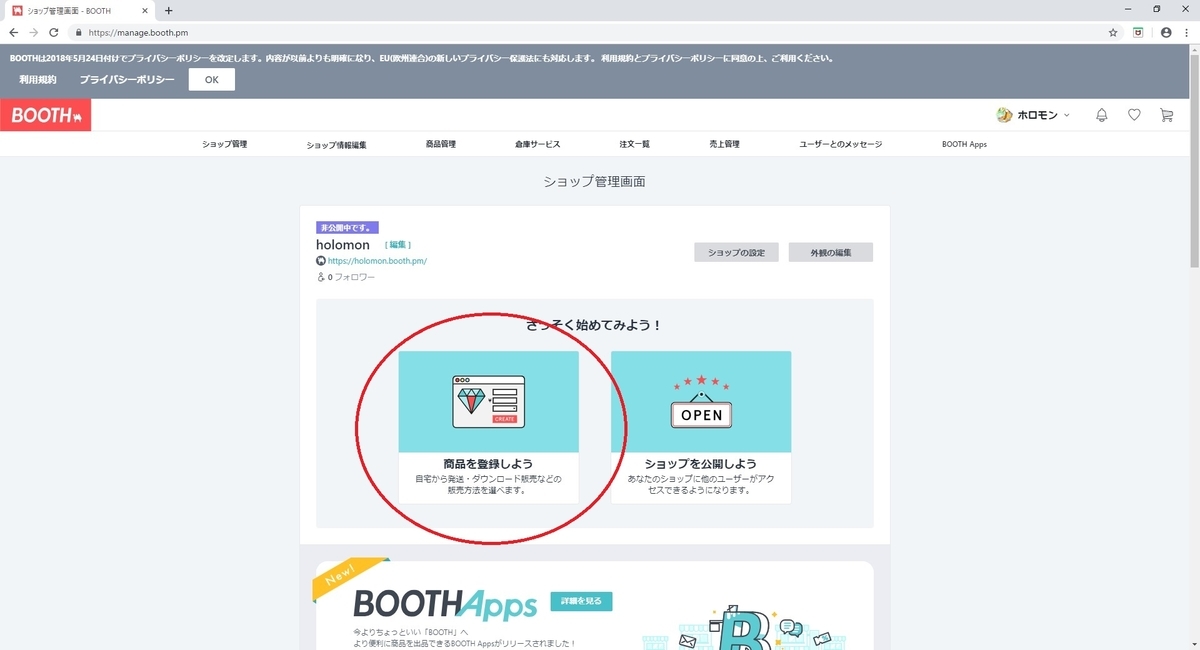Open Chrome profile icon
The width and height of the screenshot is (1200, 650).
[1166, 32]
